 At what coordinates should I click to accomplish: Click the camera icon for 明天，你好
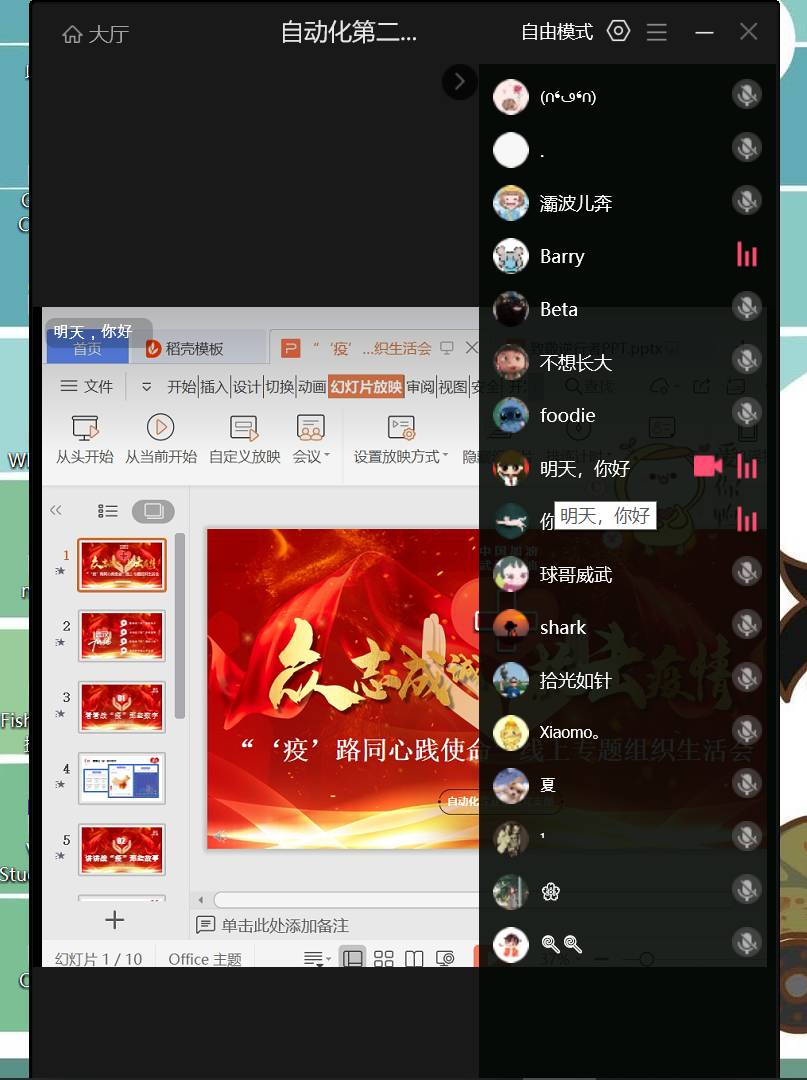[x=708, y=466]
